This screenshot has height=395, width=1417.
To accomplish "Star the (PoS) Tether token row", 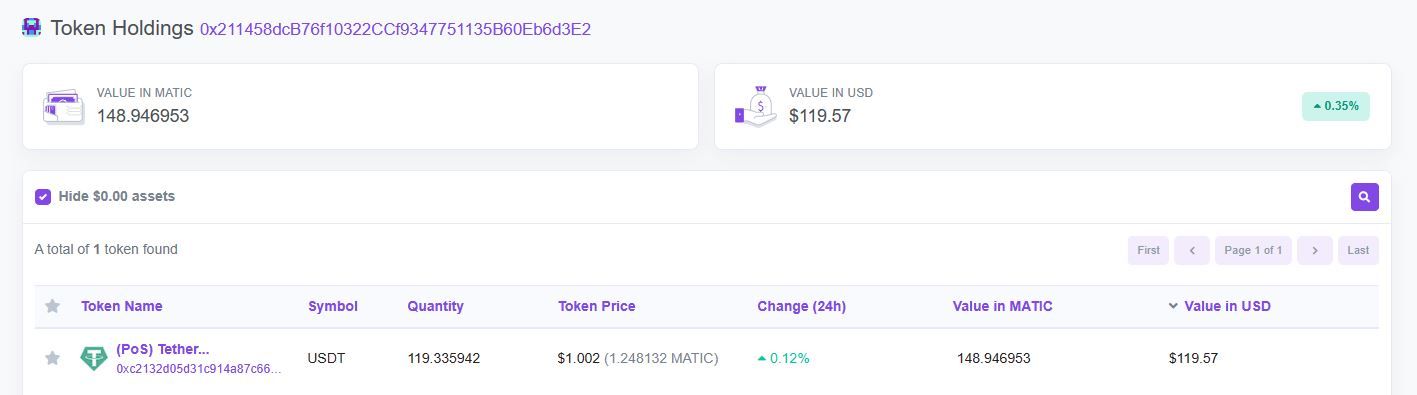I will point(52,358).
